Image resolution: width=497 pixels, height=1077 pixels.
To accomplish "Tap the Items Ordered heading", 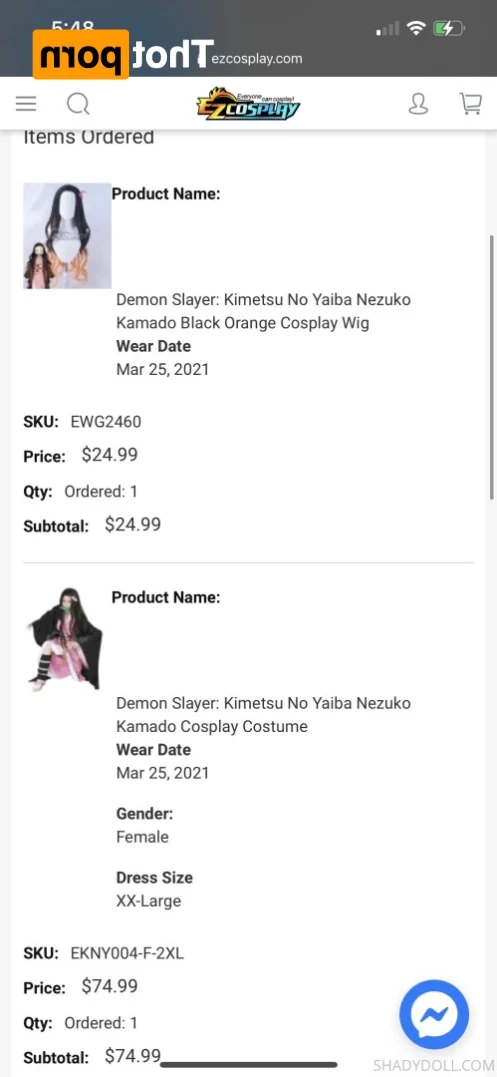I will coord(89,137).
